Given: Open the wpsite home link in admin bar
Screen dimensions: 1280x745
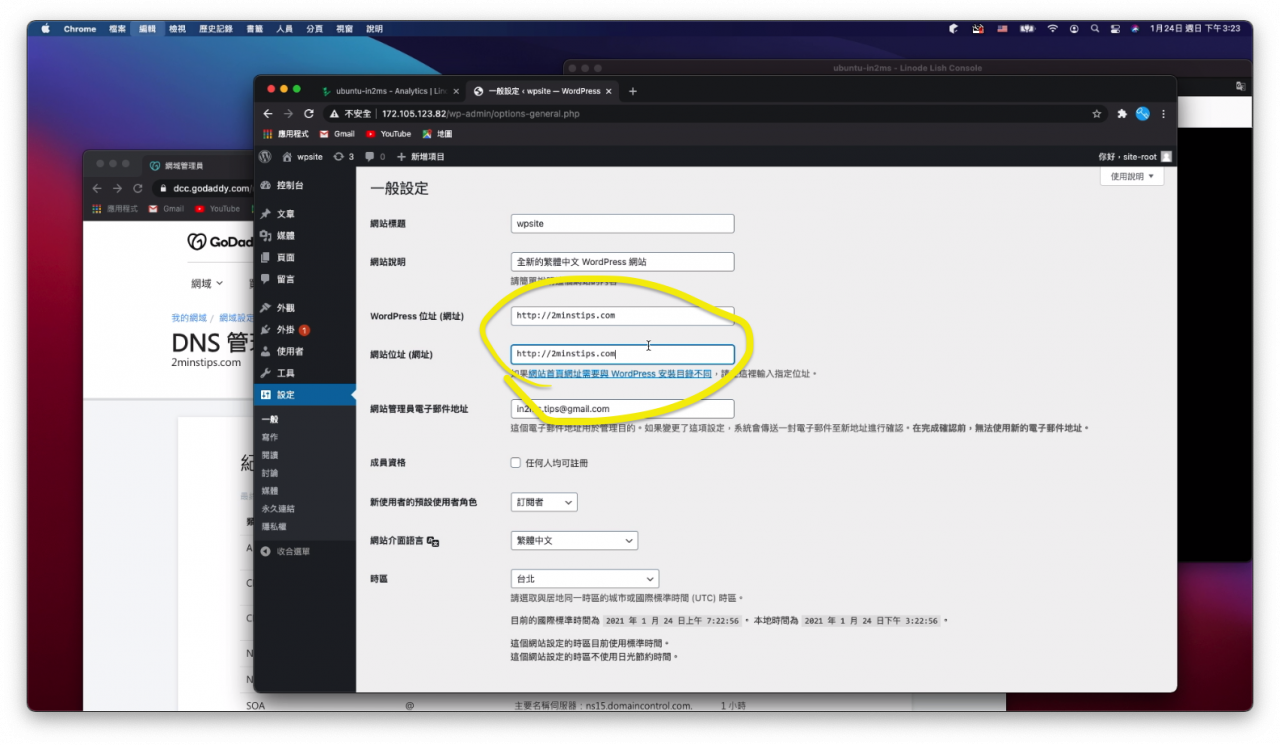Looking at the screenshot, I should coord(303,157).
